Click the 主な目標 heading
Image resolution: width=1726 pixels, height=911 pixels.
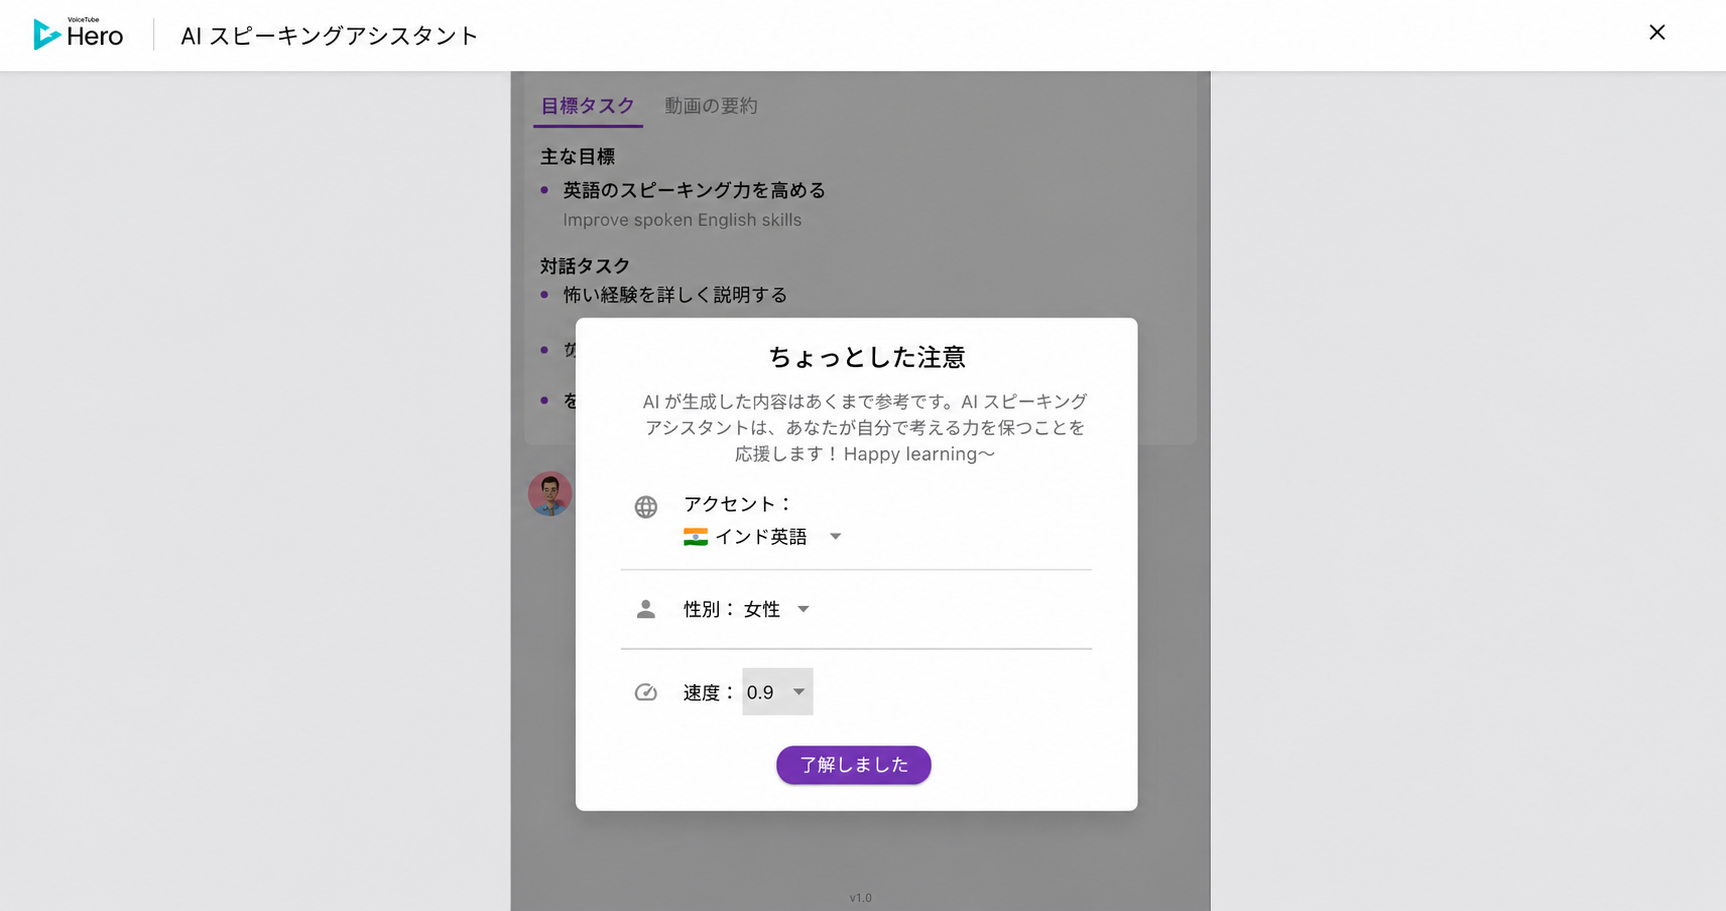(x=577, y=157)
